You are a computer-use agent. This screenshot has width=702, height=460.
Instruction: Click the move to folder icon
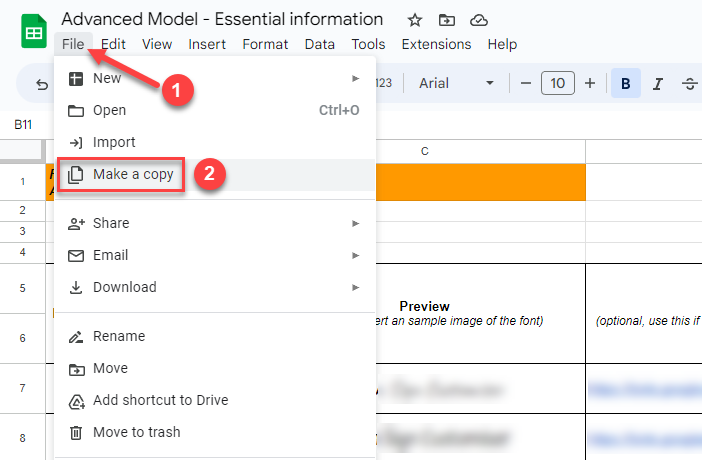tap(447, 20)
